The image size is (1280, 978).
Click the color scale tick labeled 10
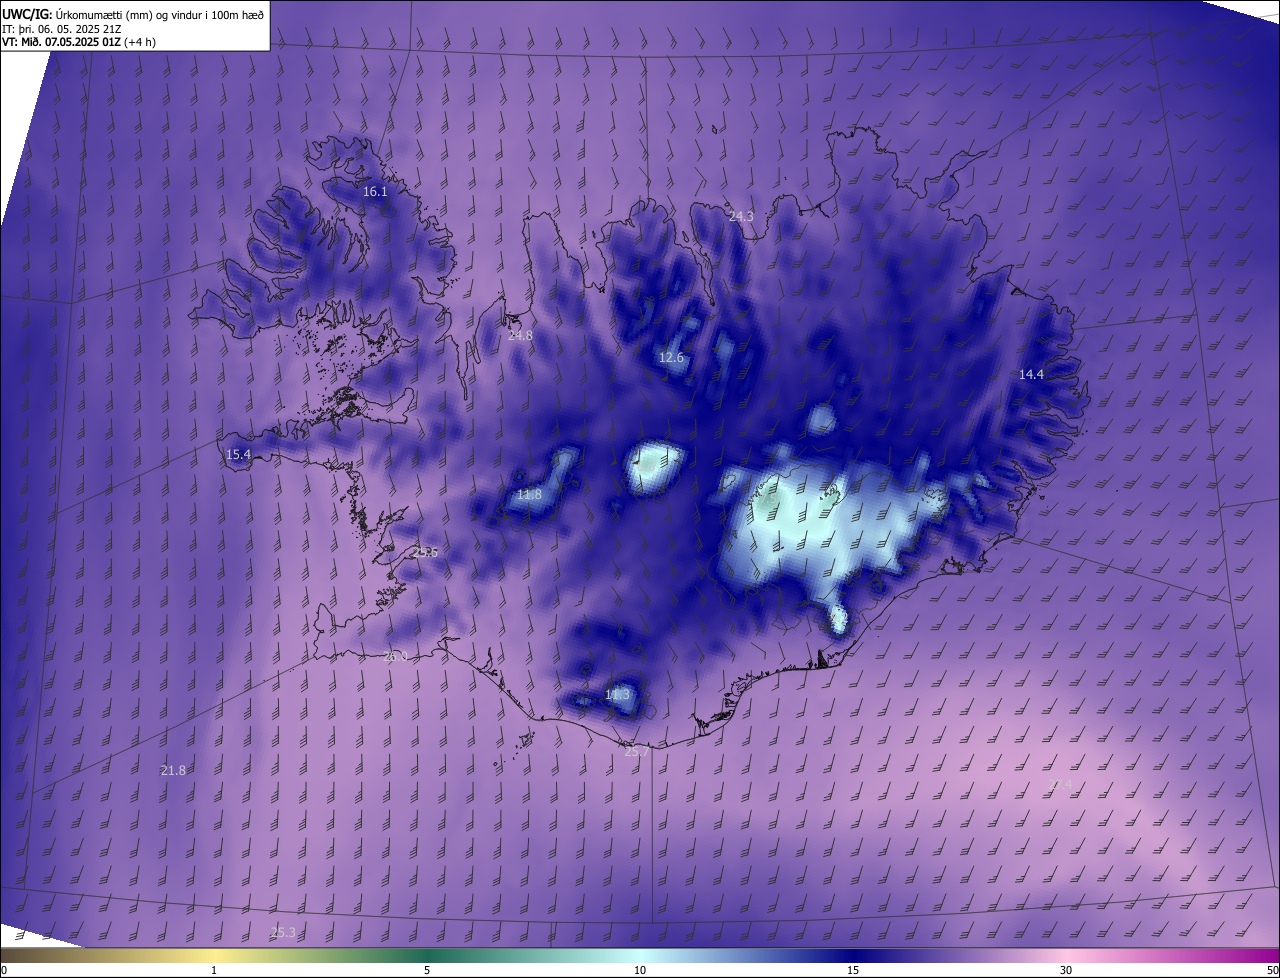640,971
